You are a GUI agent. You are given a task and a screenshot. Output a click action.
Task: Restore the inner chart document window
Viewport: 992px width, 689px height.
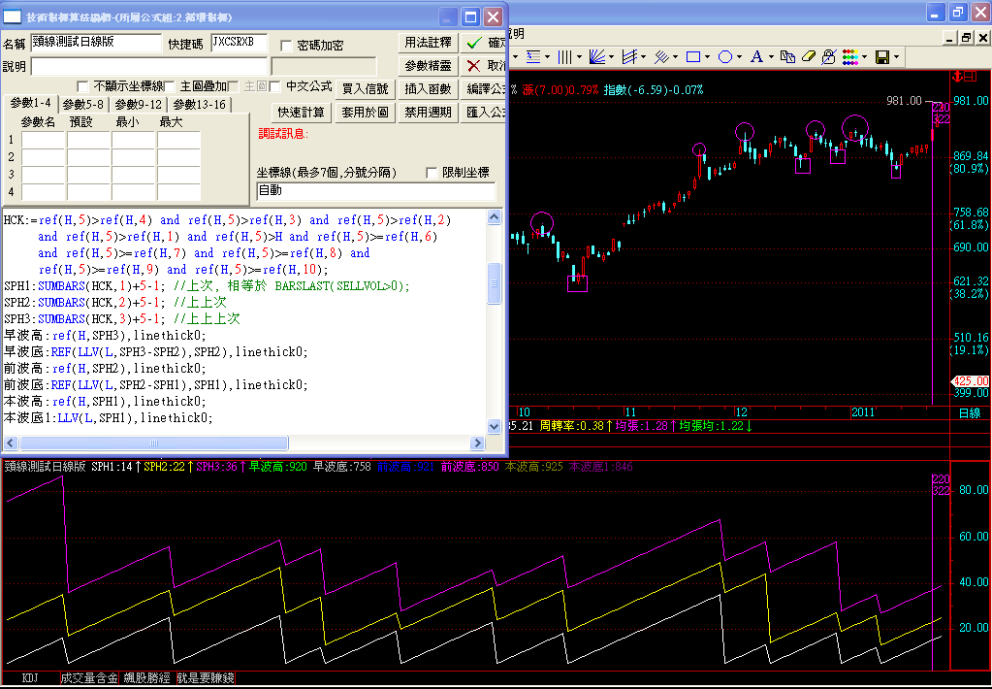tap(965, 38)
